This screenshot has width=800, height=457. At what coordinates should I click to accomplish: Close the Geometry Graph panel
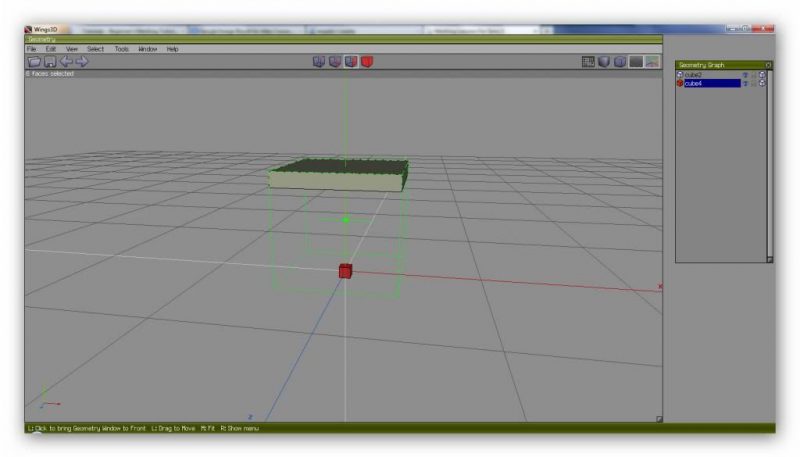coord(769,65)
